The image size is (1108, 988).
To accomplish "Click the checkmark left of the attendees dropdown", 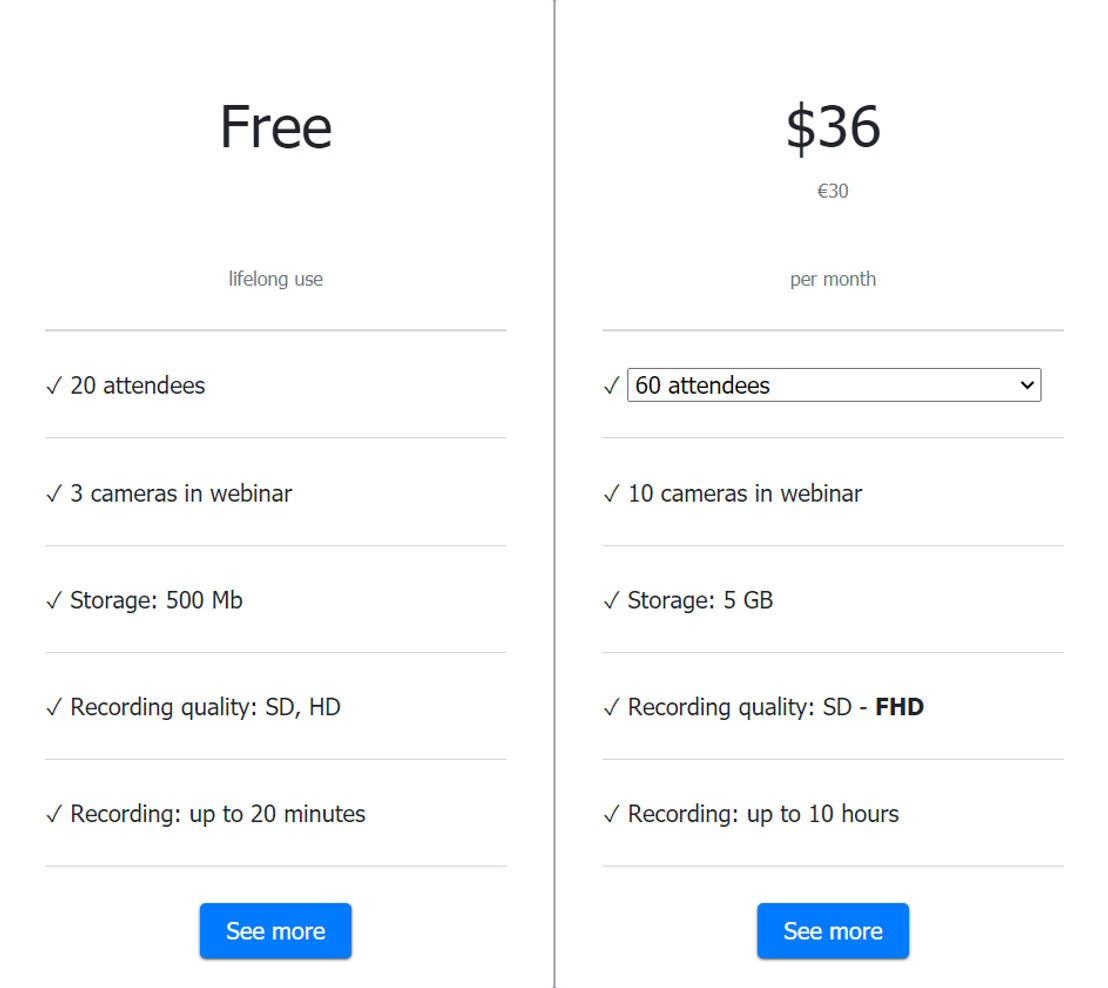I will [x=611, y=386].
